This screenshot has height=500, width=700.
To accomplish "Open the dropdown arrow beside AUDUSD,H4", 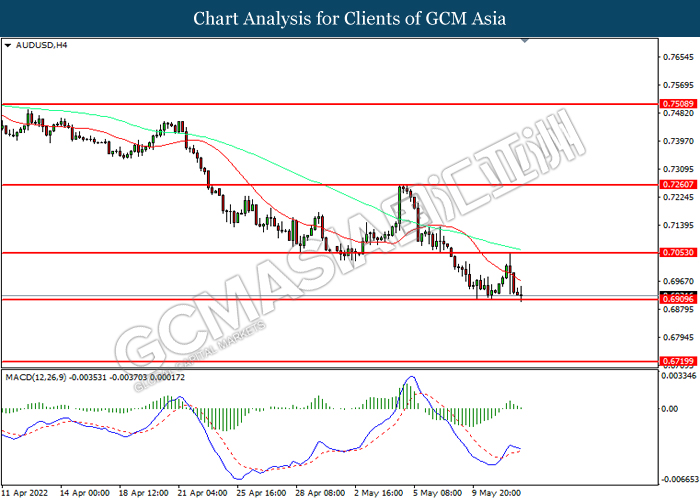I will pos(8,46).
